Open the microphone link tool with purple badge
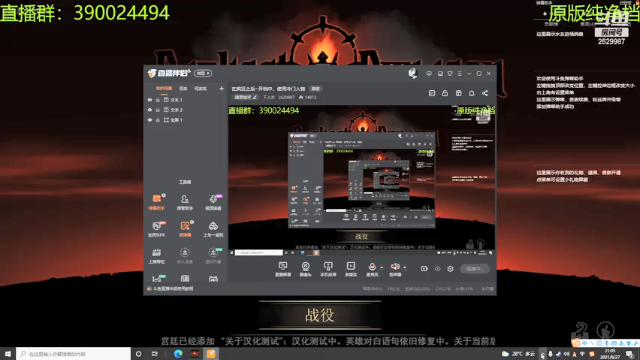640x360 pixels. (213, 202)
